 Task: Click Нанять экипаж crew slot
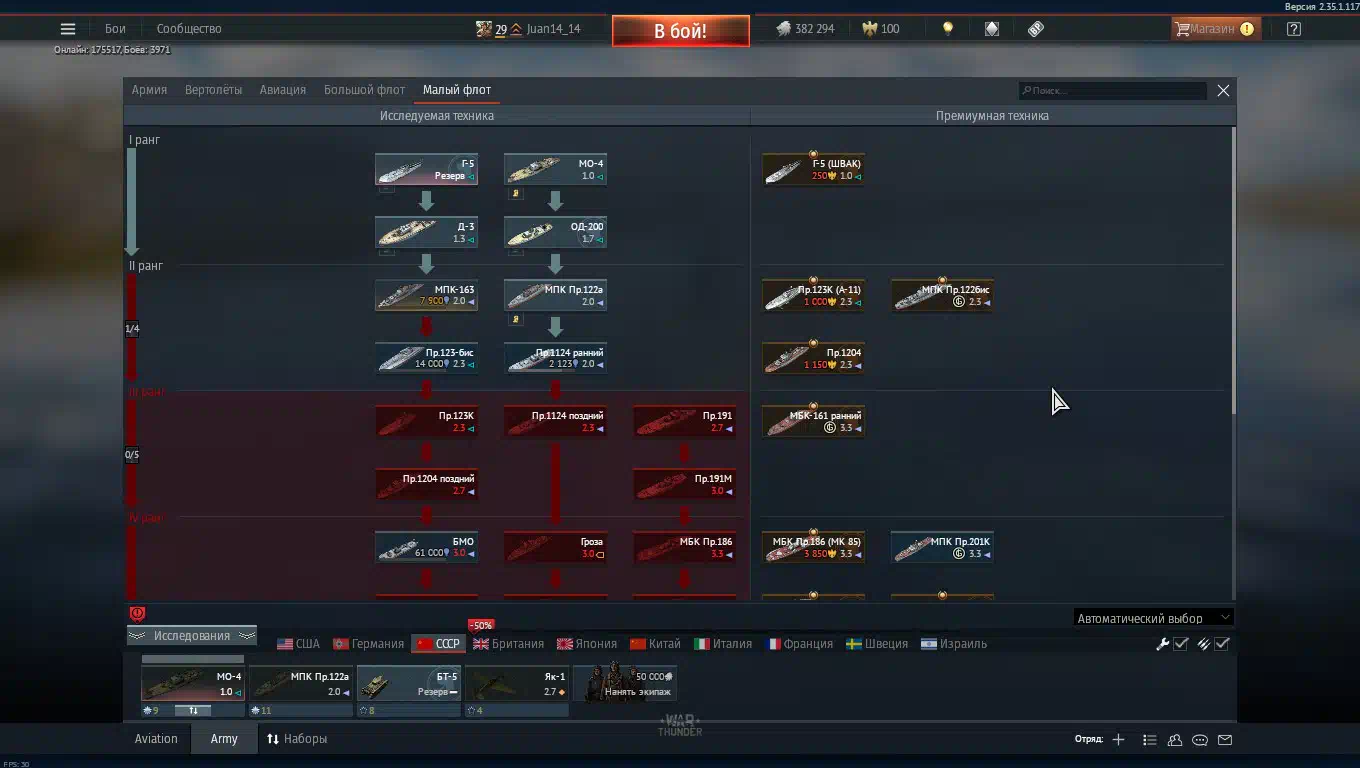[x=625, y=684]
